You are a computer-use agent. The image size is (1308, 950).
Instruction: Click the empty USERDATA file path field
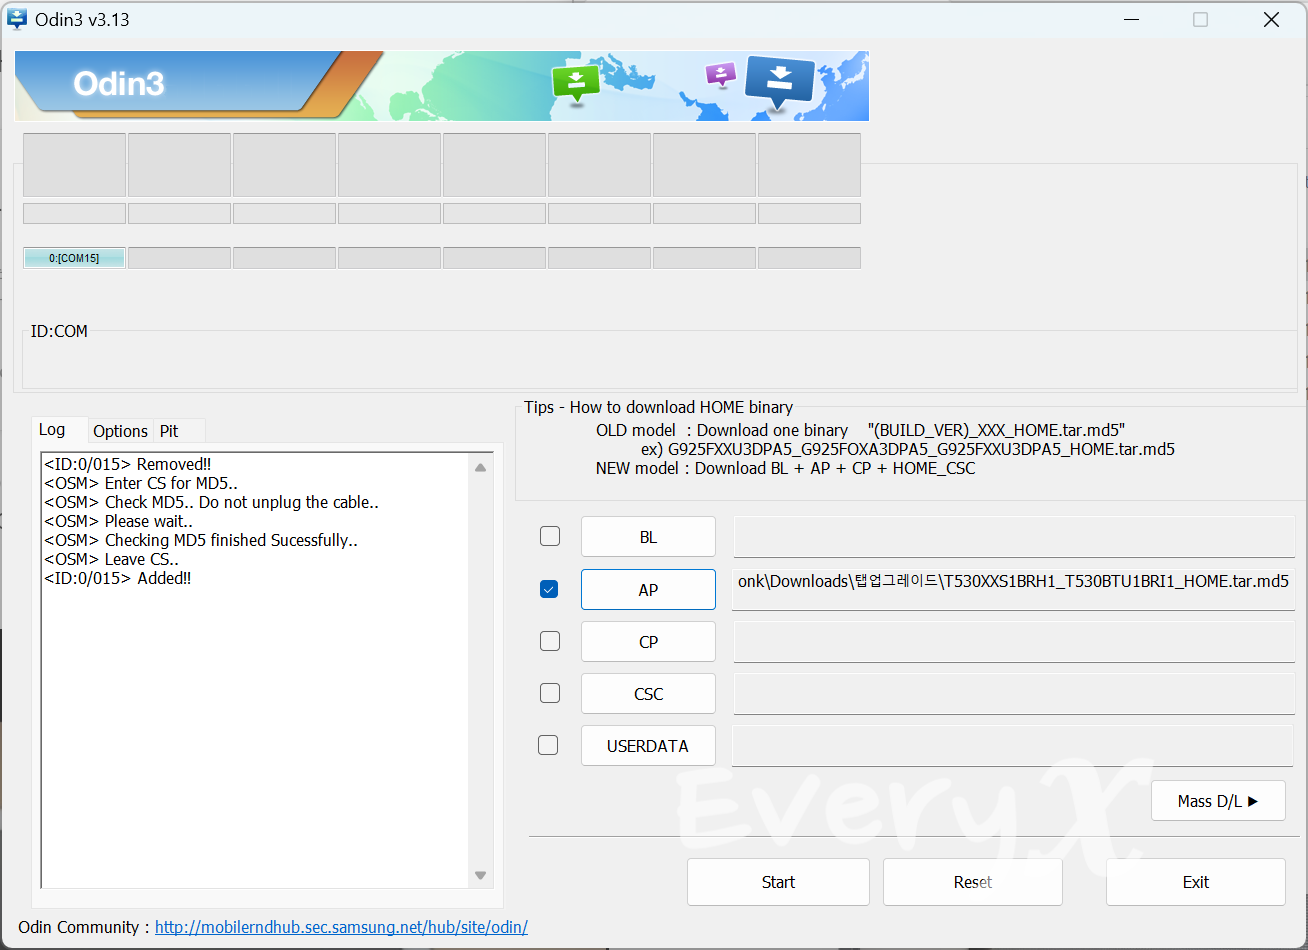pos(1014,745)
